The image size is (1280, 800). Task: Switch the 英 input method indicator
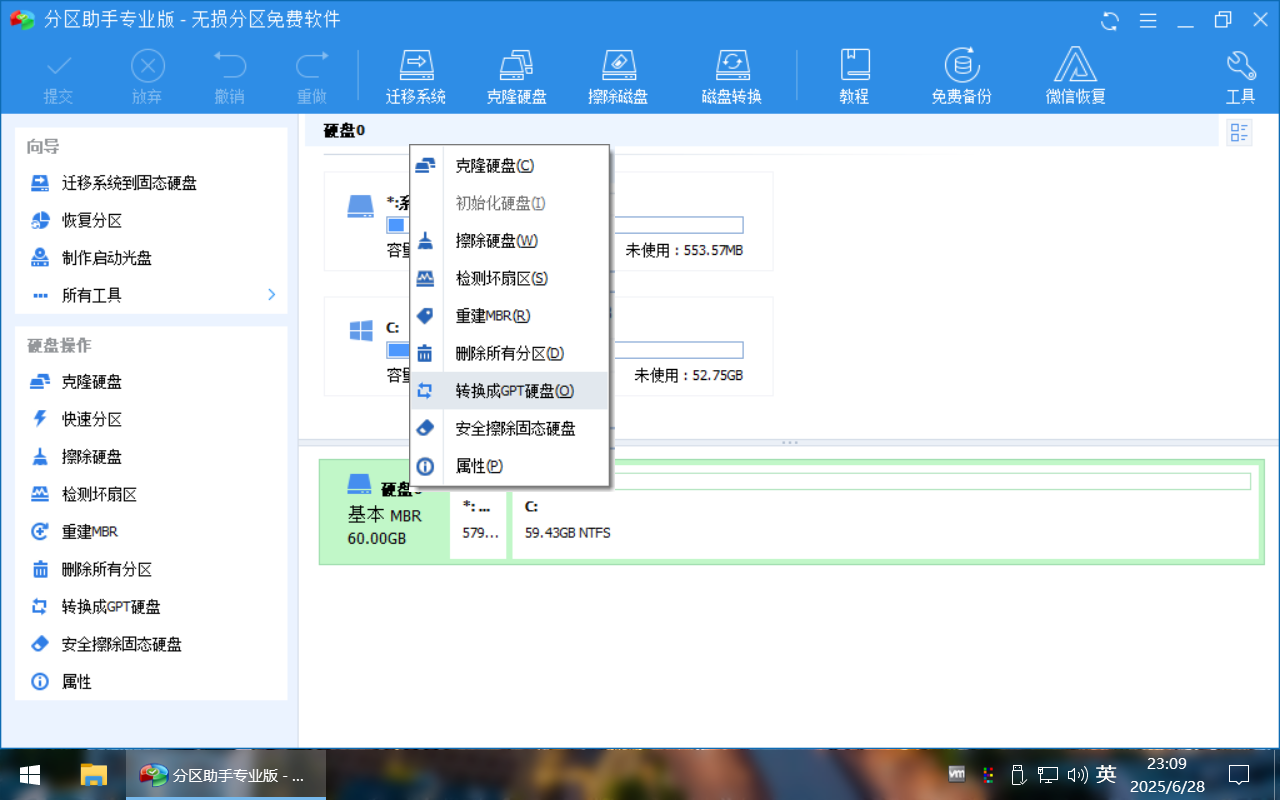pyautogui.click(x=1106, y=774)
